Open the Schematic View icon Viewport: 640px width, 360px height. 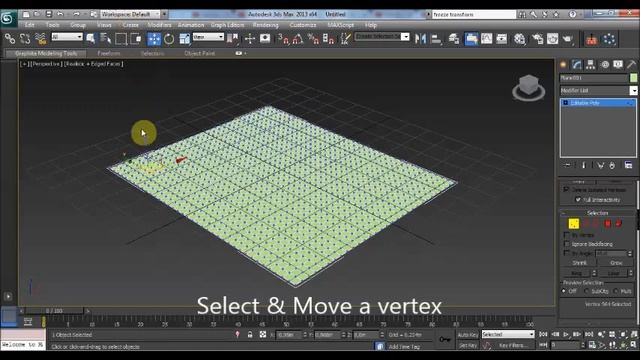pos(502,39)
